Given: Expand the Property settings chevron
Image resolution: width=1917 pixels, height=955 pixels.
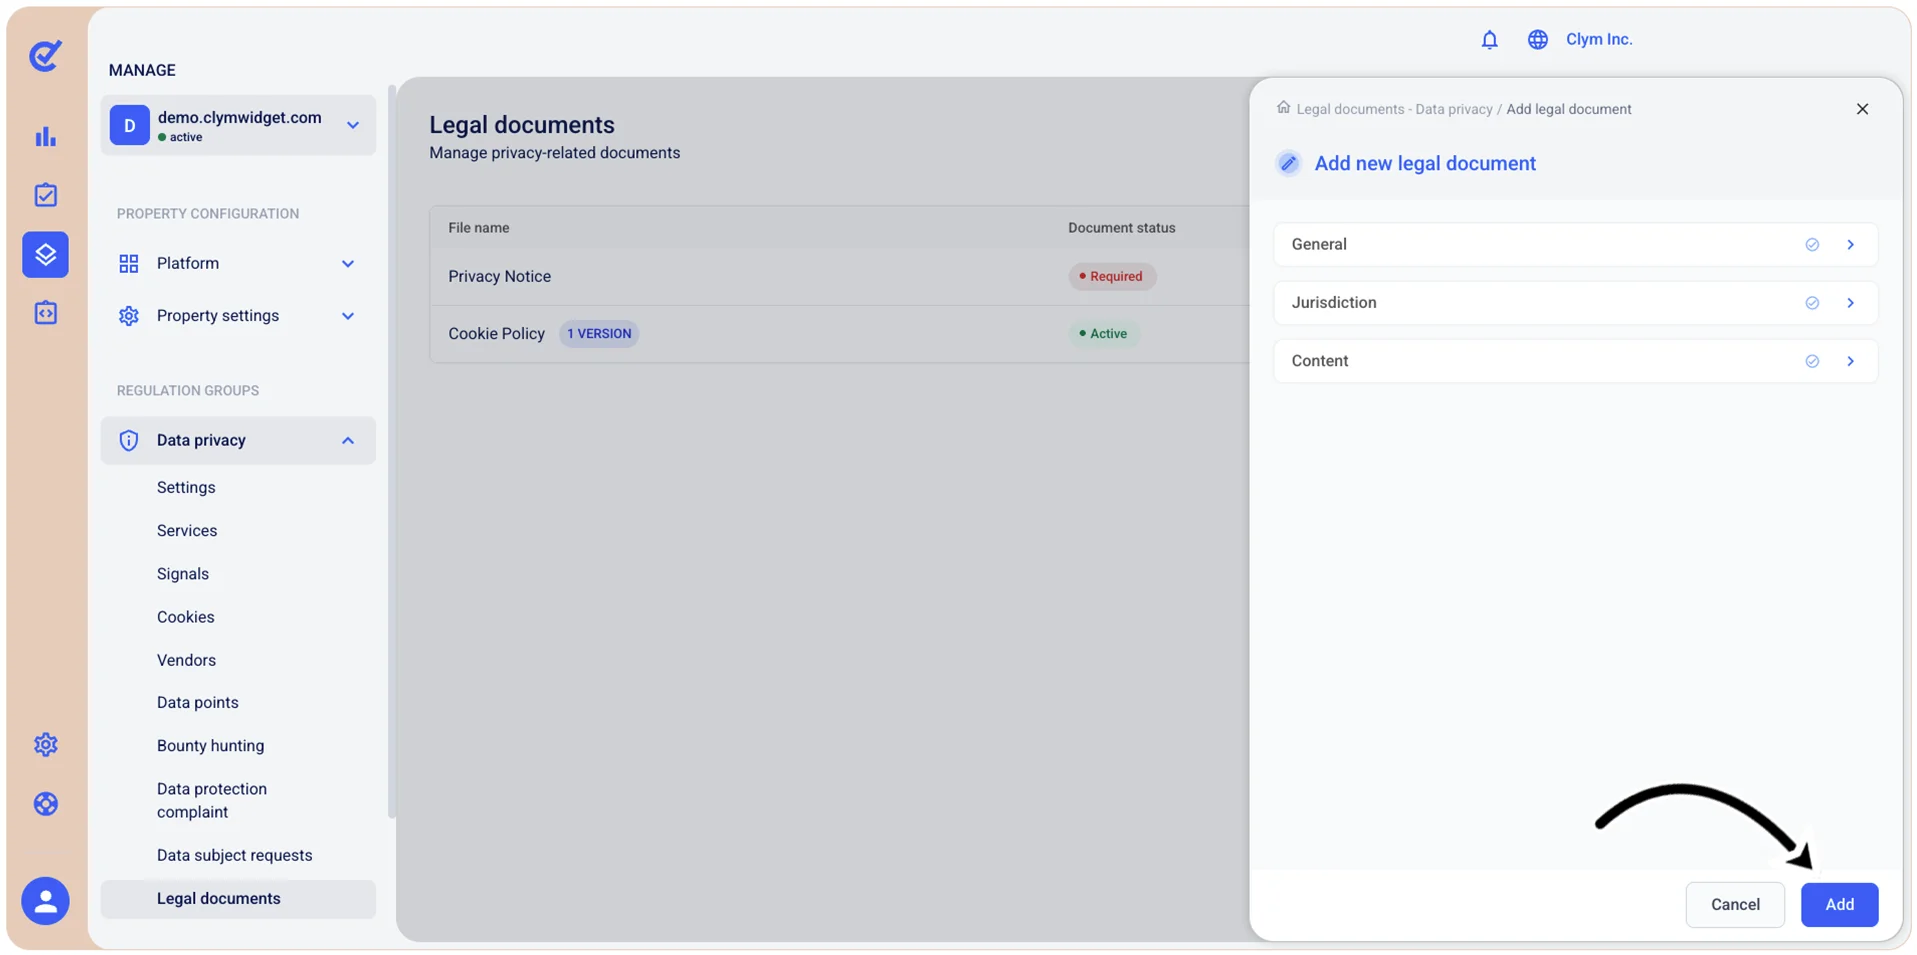Looking at the screenshot, I should [x=348, y=316].
